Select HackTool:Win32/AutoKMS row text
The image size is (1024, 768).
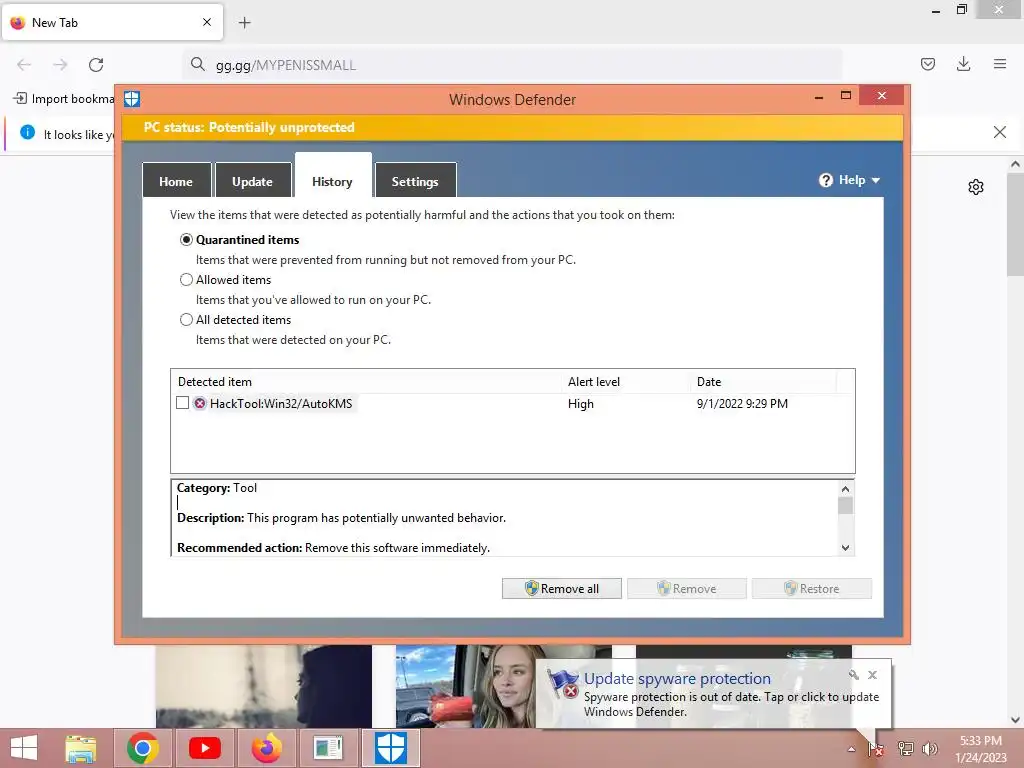point(281,404)
